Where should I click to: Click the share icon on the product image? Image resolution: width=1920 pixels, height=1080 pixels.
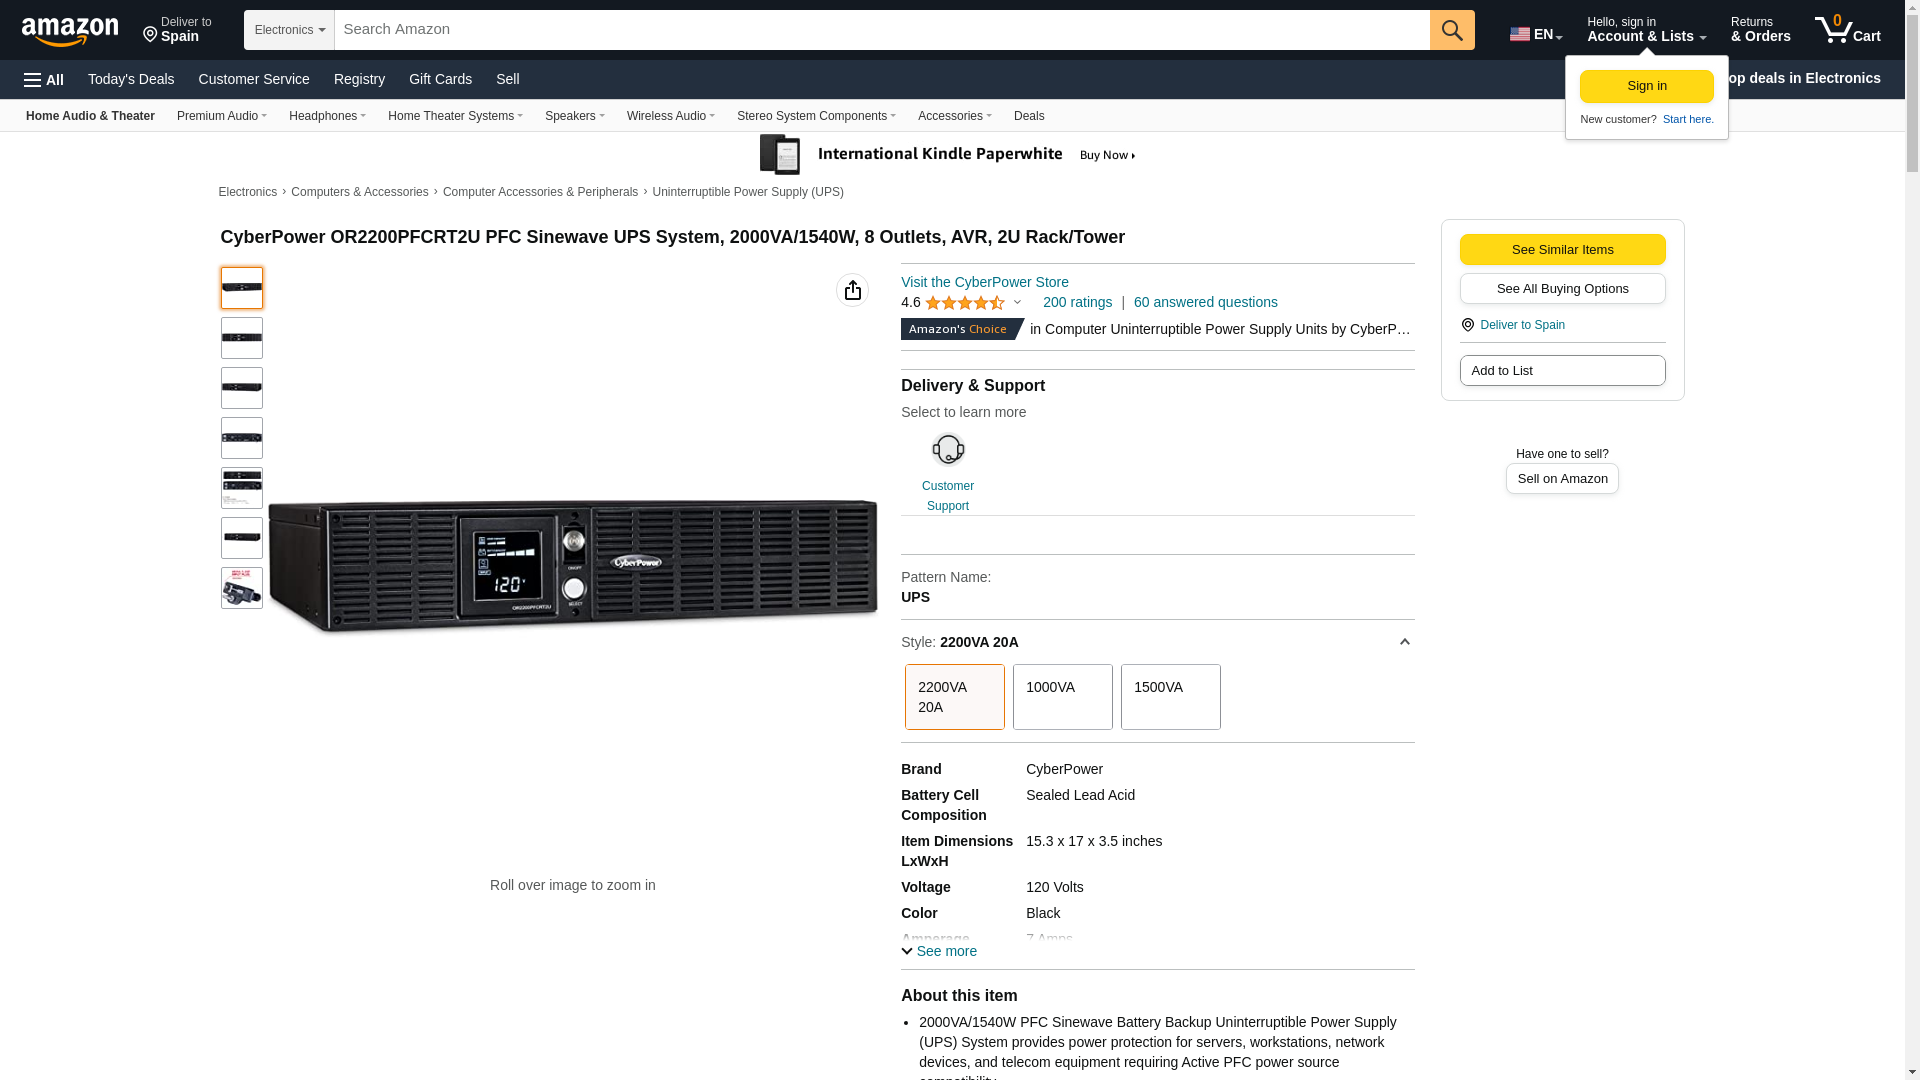[852, 290]
